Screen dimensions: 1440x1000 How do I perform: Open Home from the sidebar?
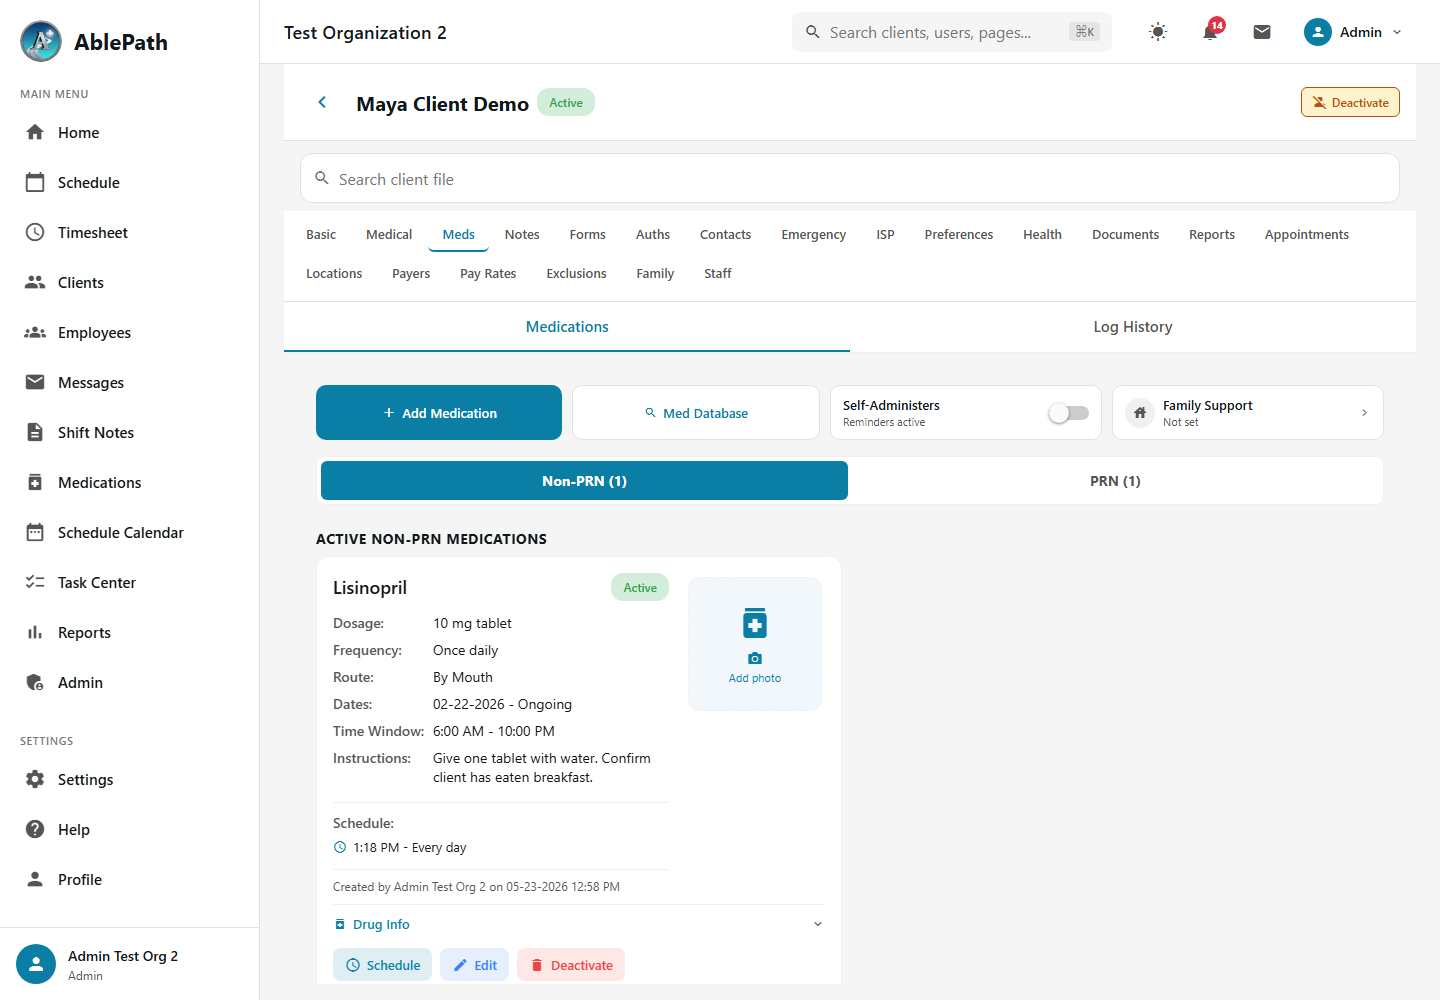coord(78,133)
